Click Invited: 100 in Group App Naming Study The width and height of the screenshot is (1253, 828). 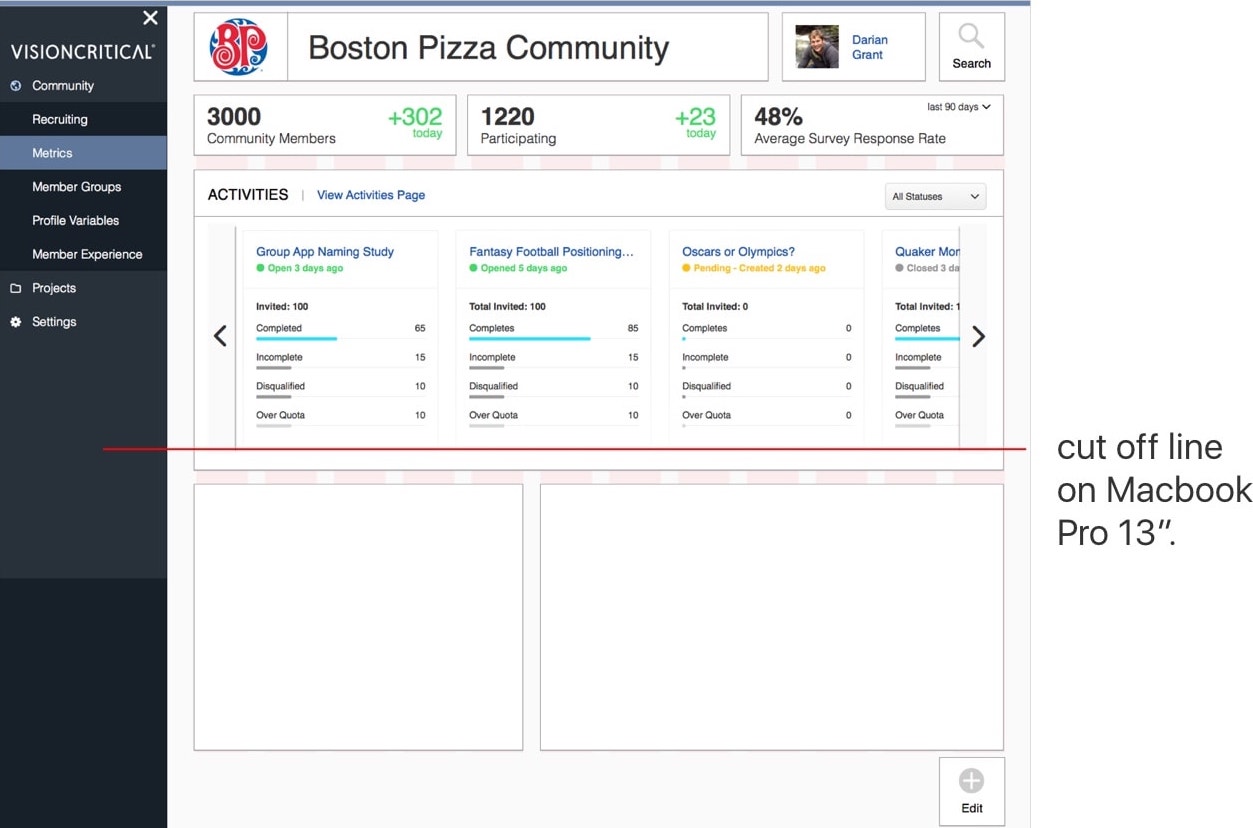point(282,307)
